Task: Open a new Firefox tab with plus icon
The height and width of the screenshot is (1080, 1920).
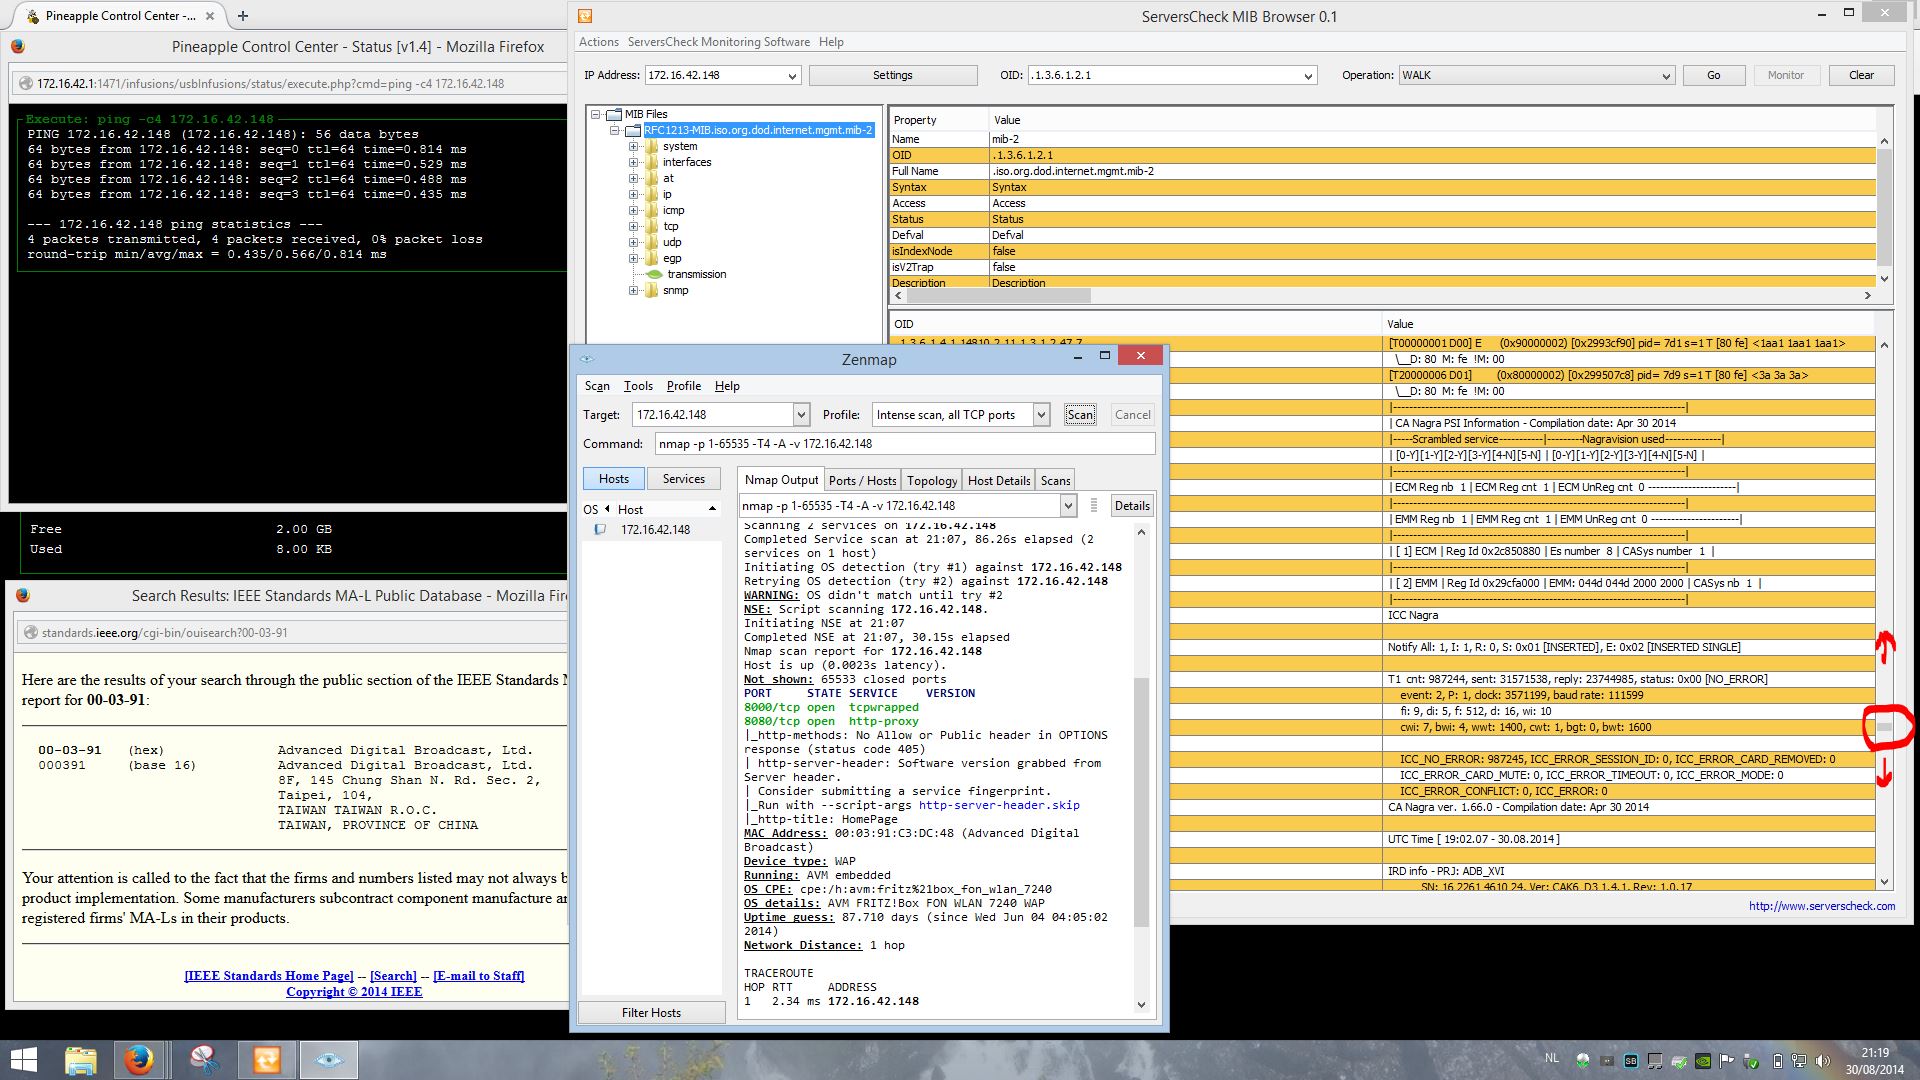Action: (x=243, y=16)
